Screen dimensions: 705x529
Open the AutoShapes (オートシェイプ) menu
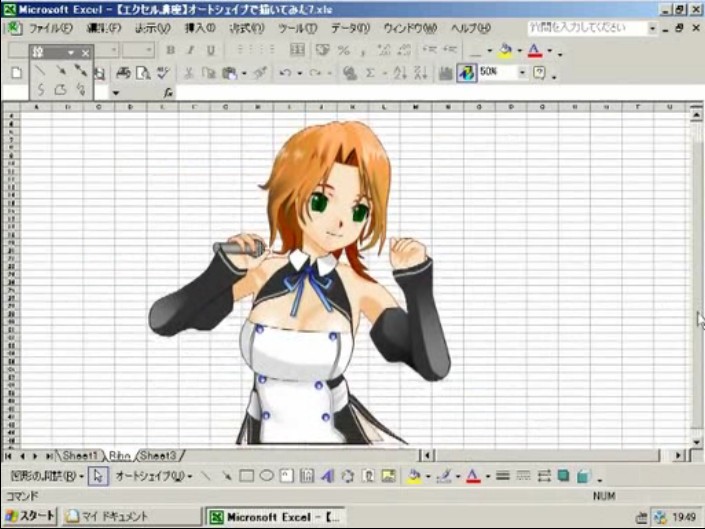153,476
